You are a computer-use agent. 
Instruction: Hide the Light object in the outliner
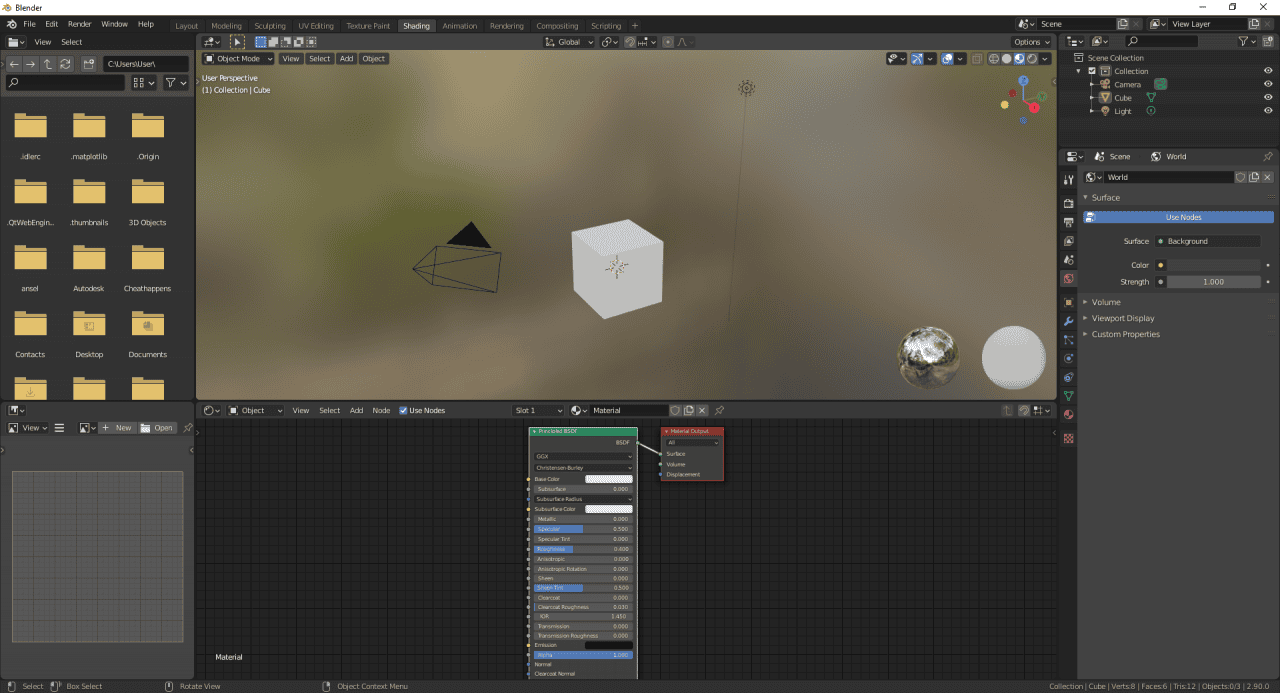pos(1267,111)
